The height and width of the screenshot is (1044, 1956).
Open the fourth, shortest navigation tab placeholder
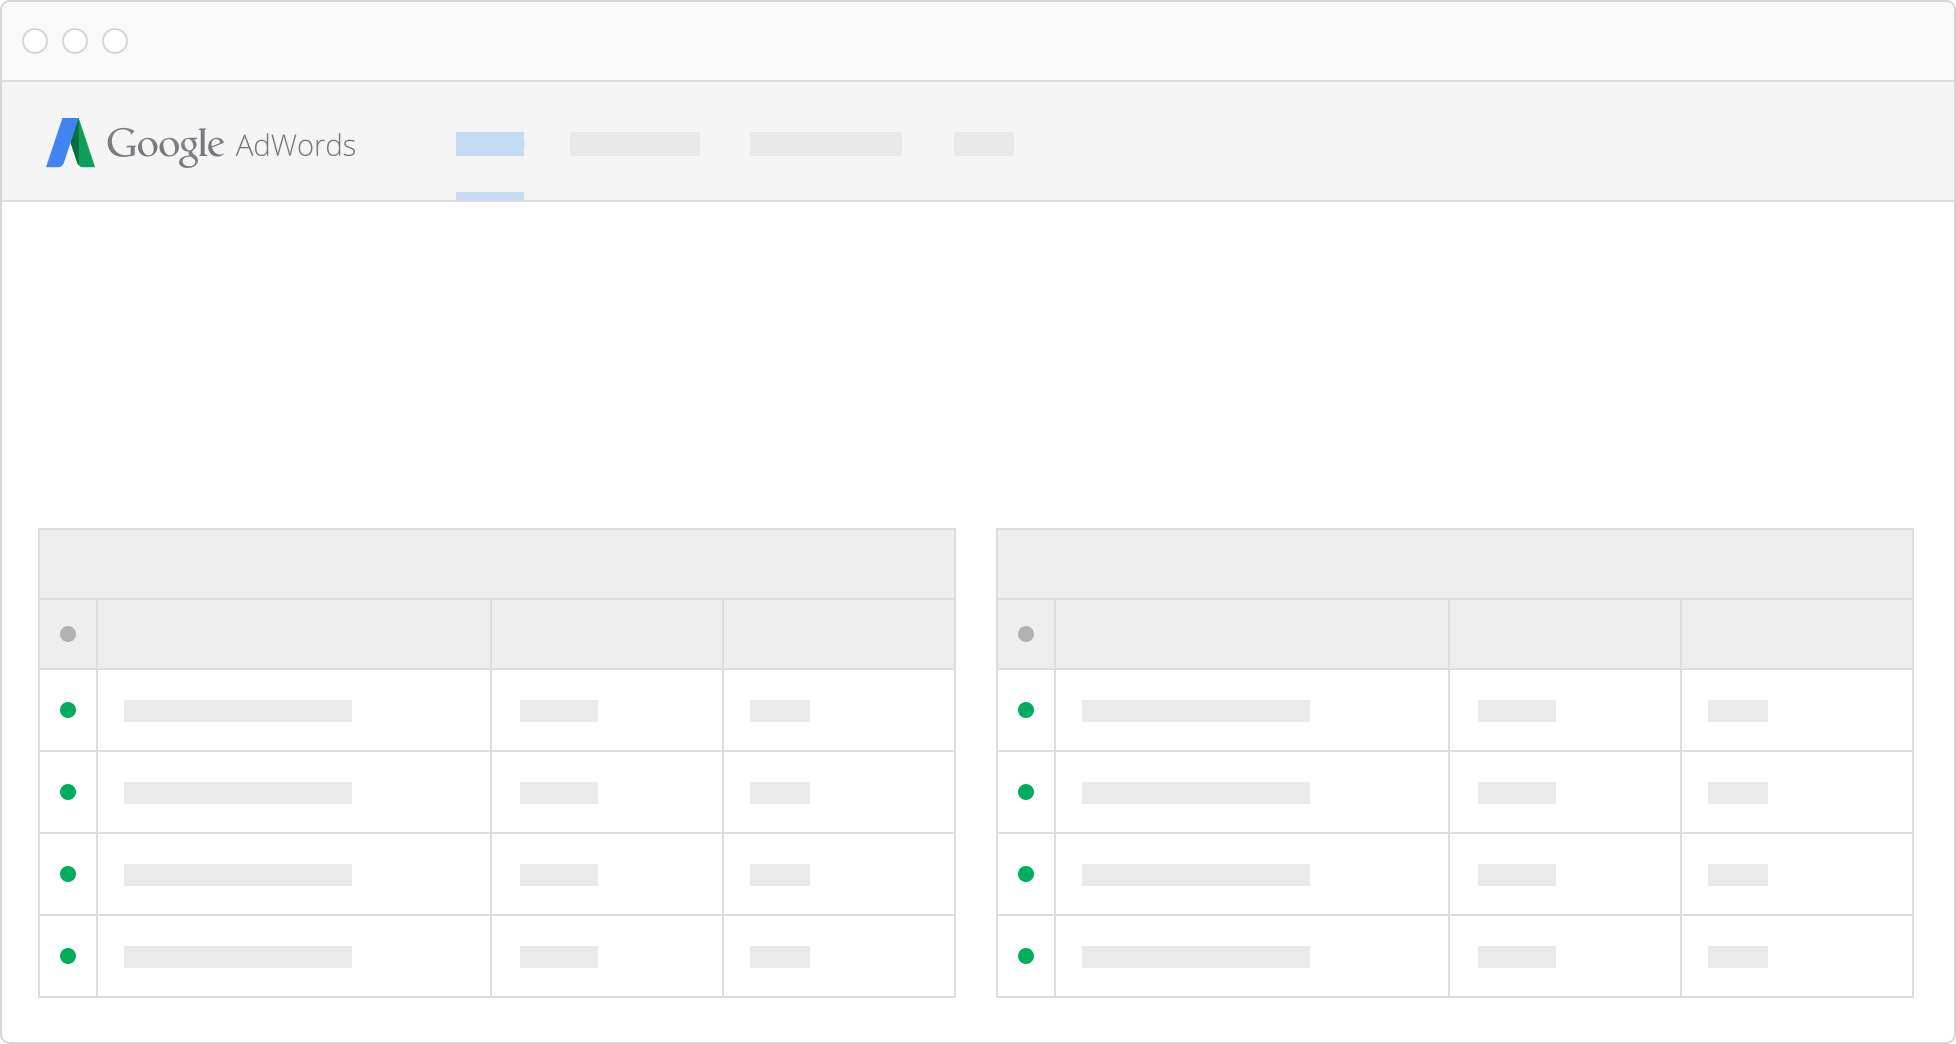[984, 144]
